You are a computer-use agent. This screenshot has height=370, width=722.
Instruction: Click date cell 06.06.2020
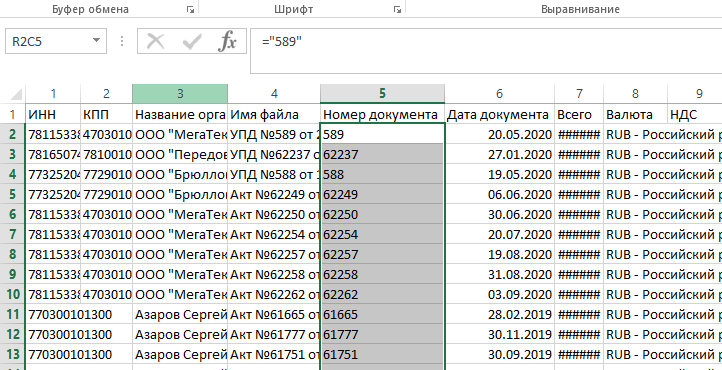[500, 194]
